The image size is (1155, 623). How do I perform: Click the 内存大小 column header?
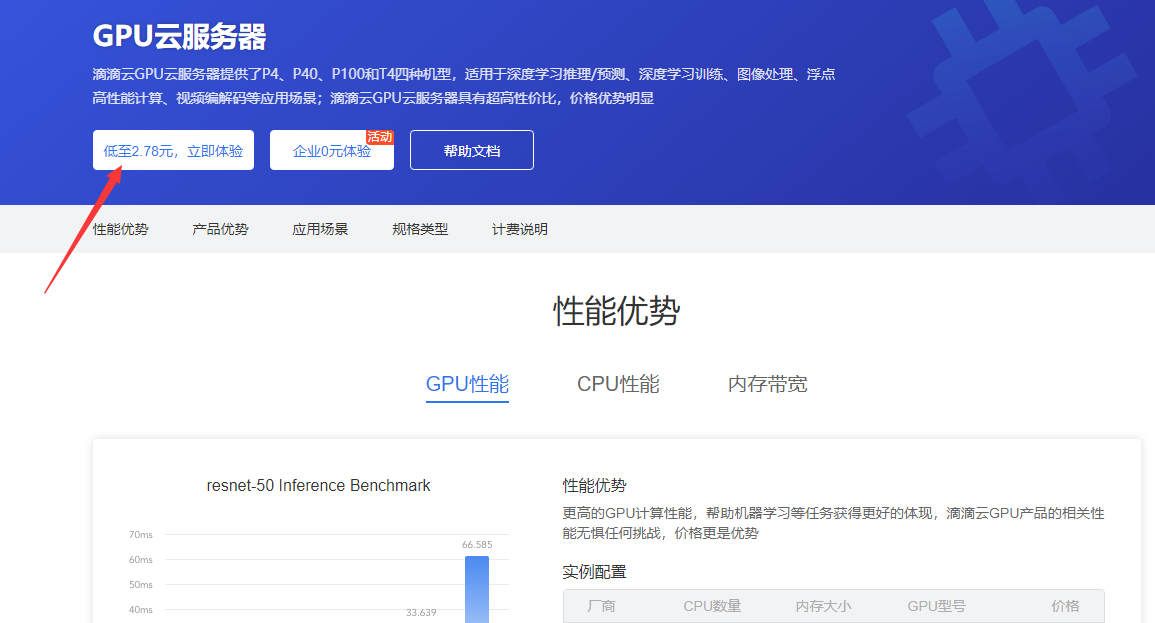click(824, 606)
